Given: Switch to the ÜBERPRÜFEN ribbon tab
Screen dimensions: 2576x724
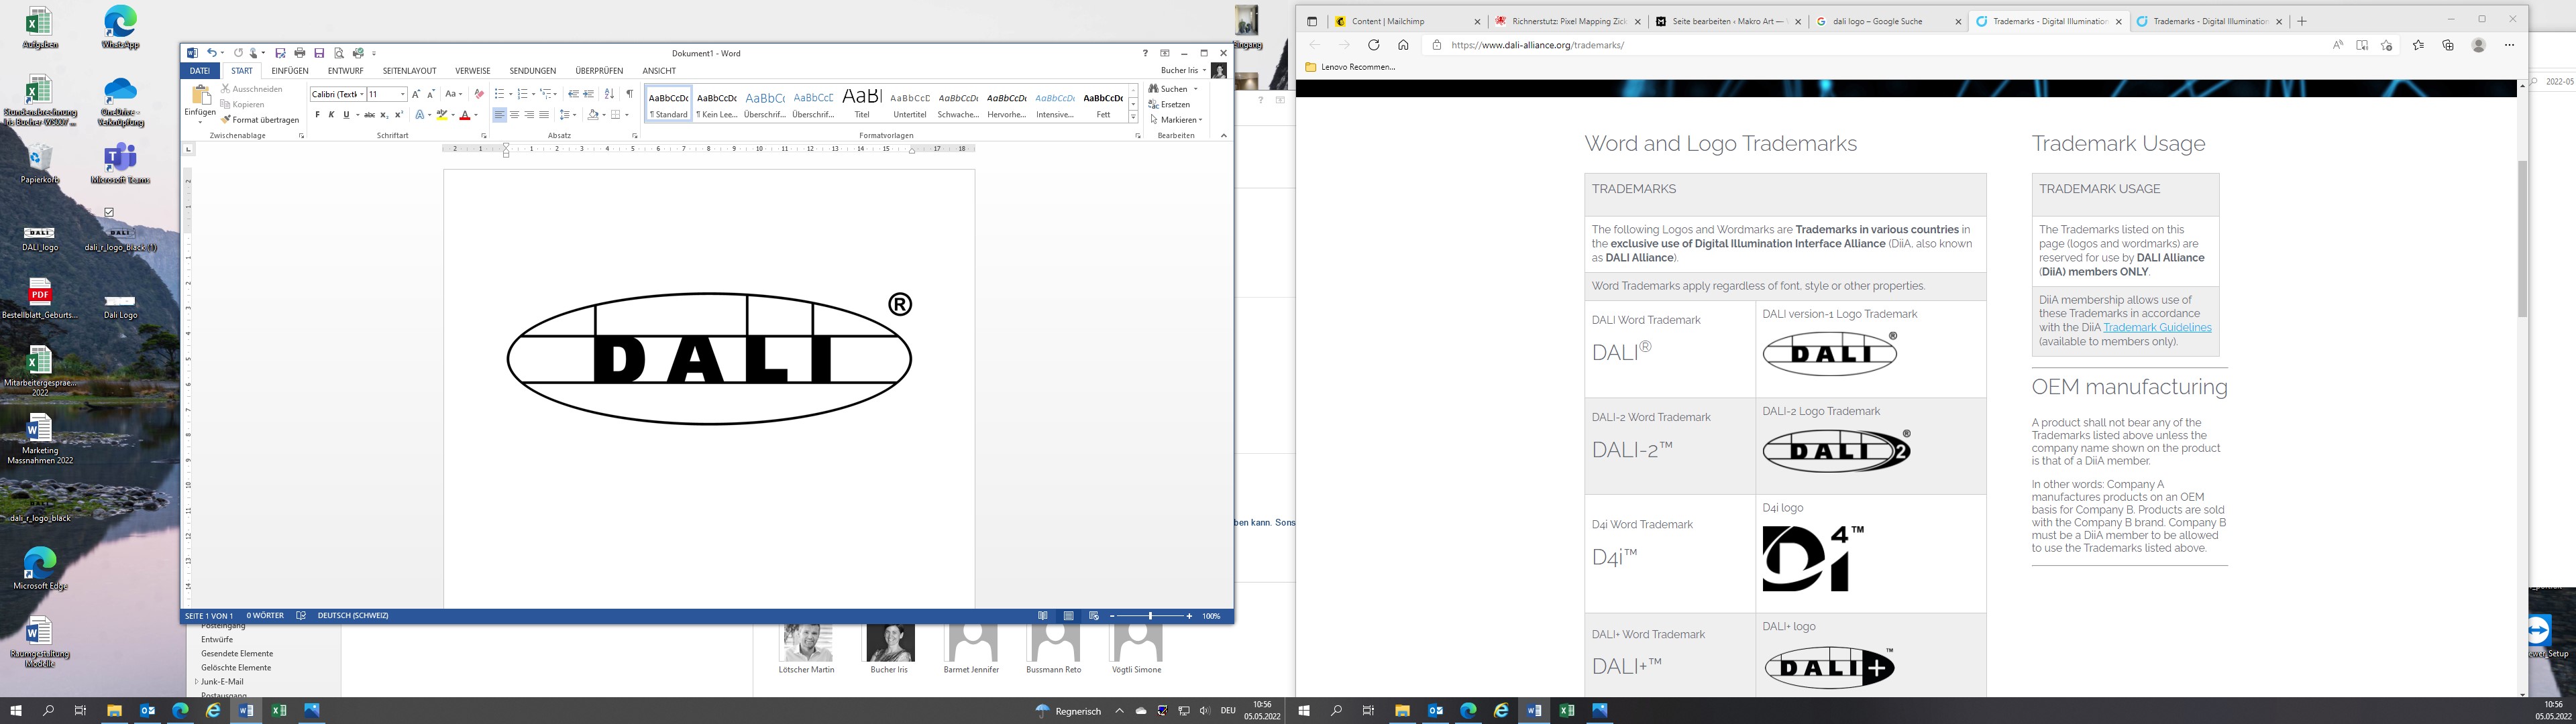Looking at the screenshot, I should click(x=599, y=71).
